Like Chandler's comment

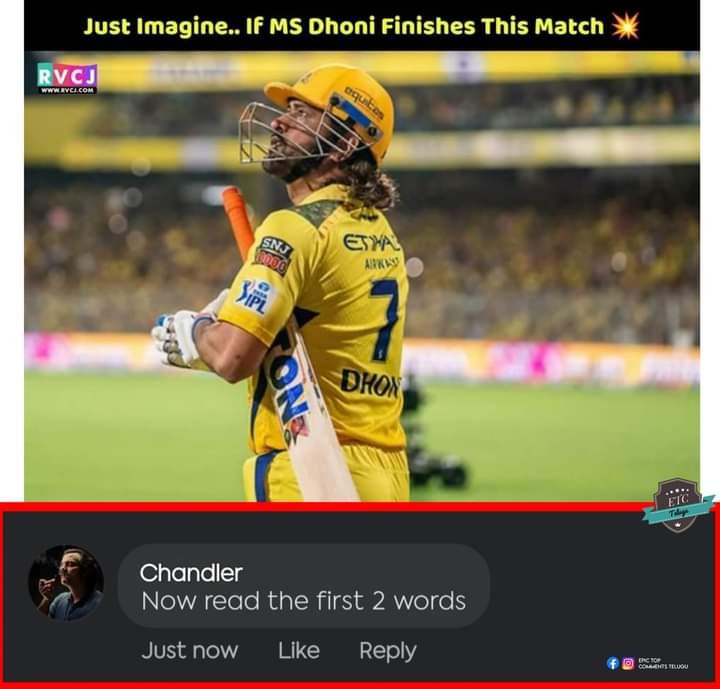298,650
